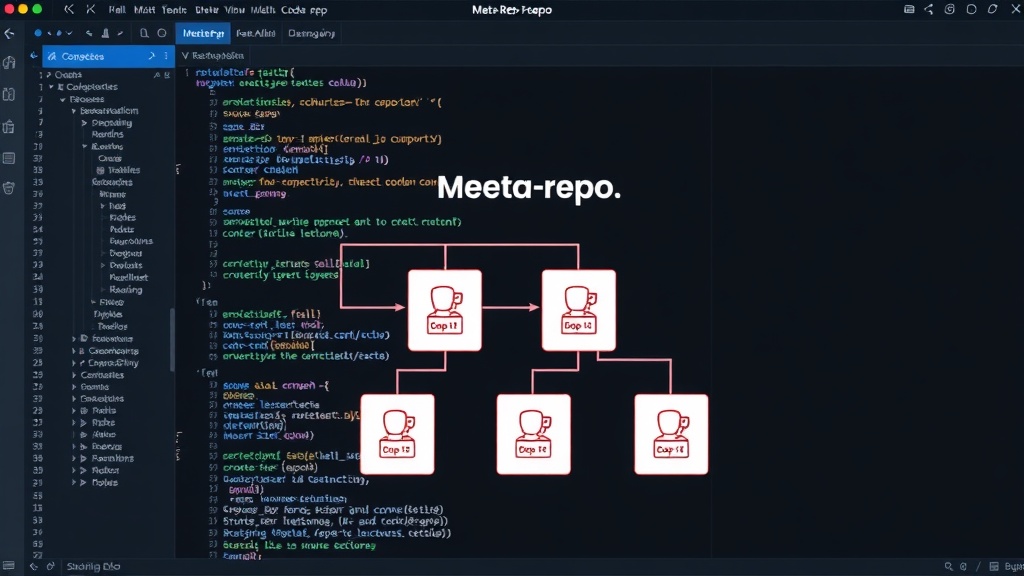Select the top-left cup node in the diagram
Image resolution: width=1024 pixels, height=576 pixels.
coord(445,310)
